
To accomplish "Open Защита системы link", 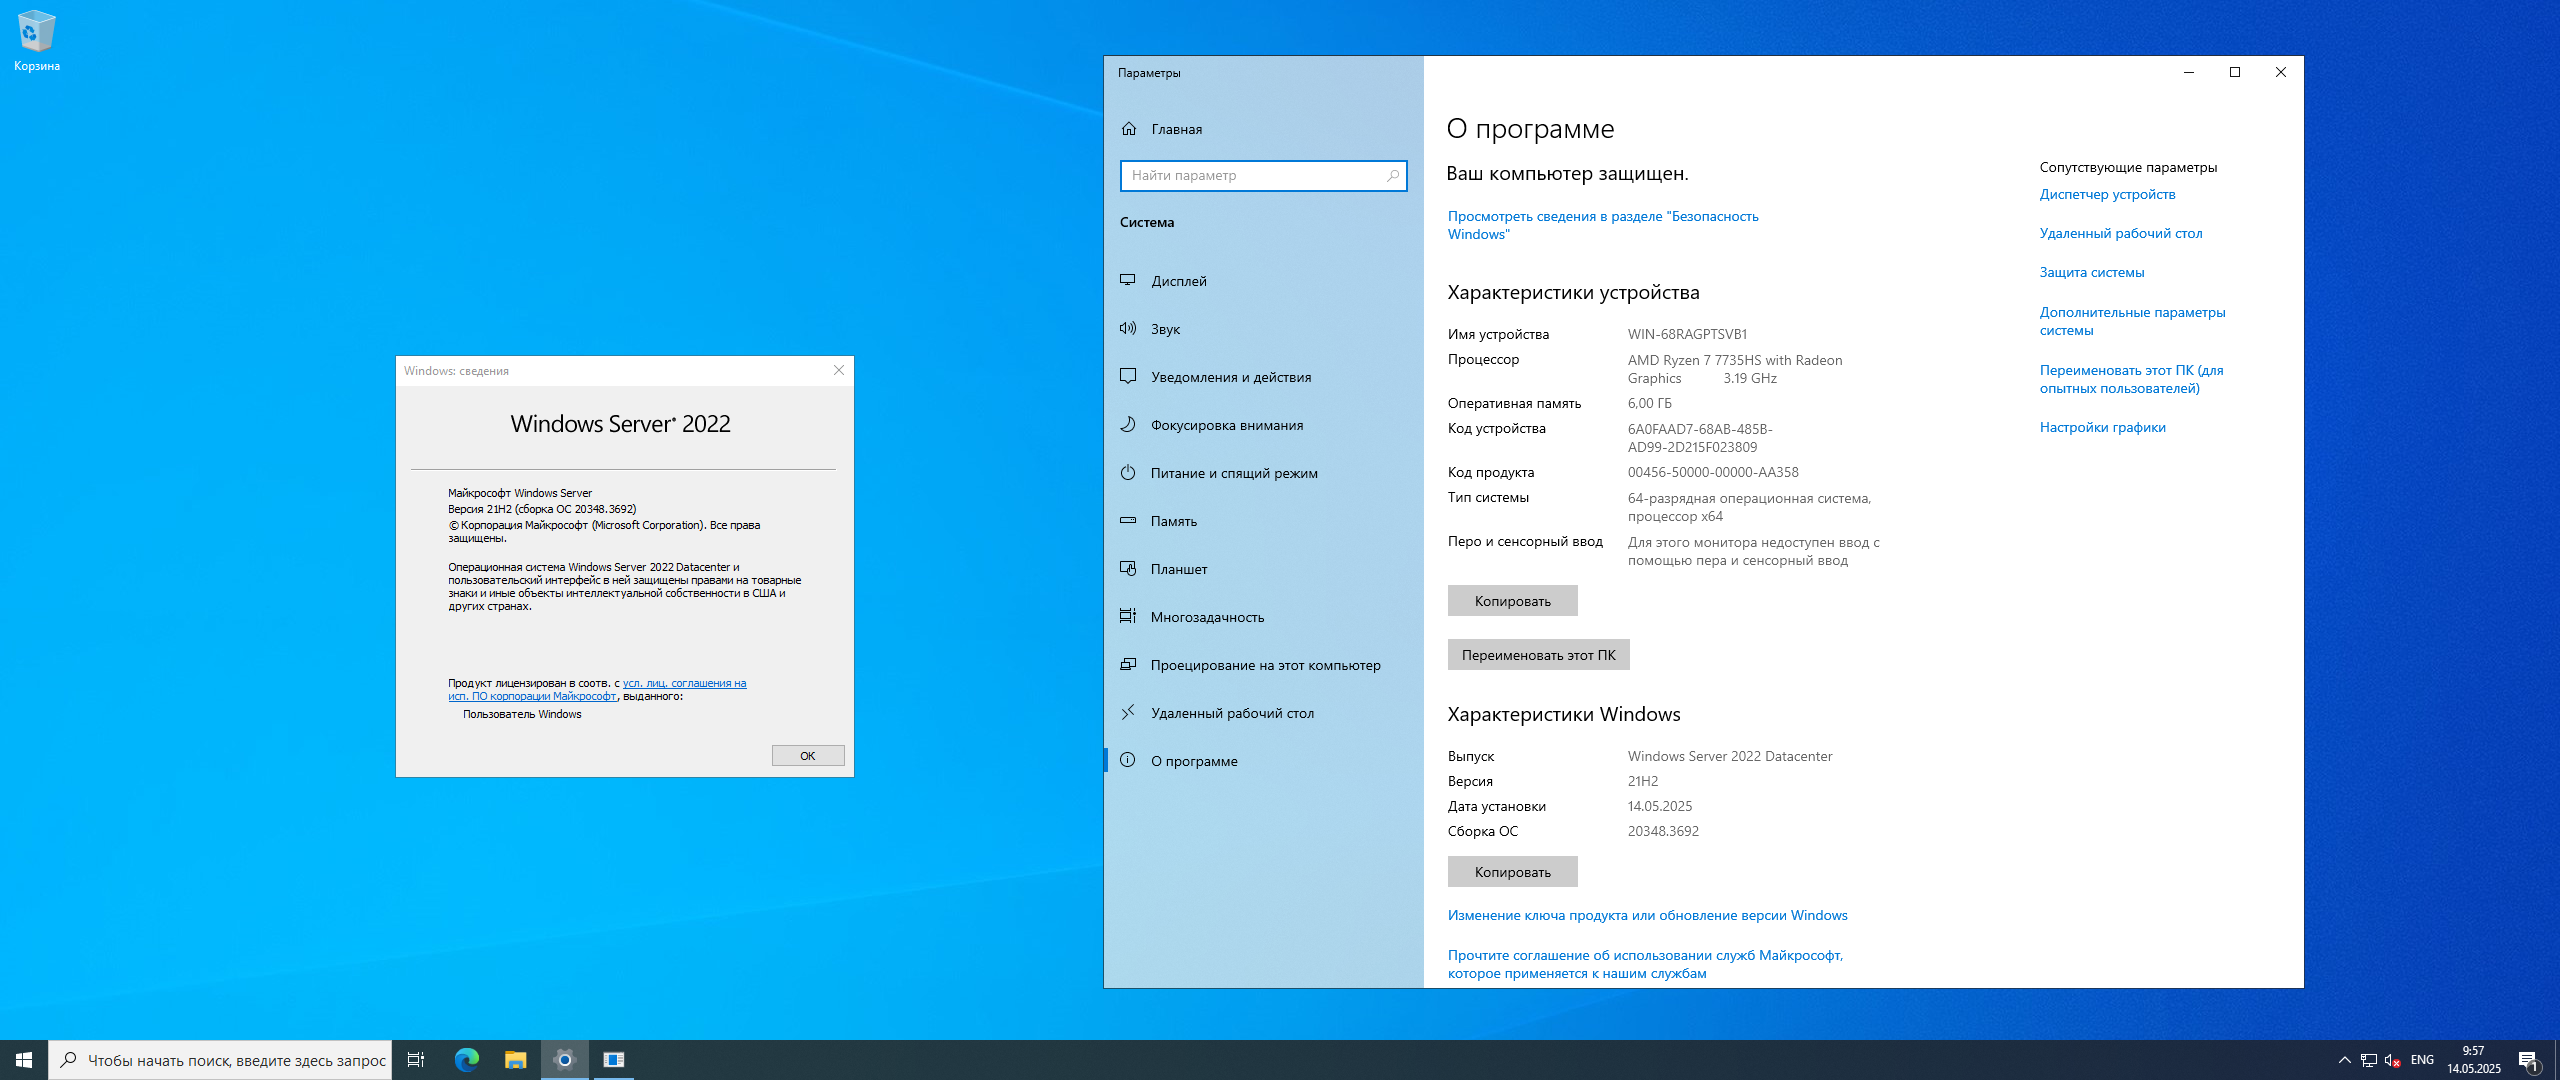I will pyautogui.click(x=2092, y=272).
